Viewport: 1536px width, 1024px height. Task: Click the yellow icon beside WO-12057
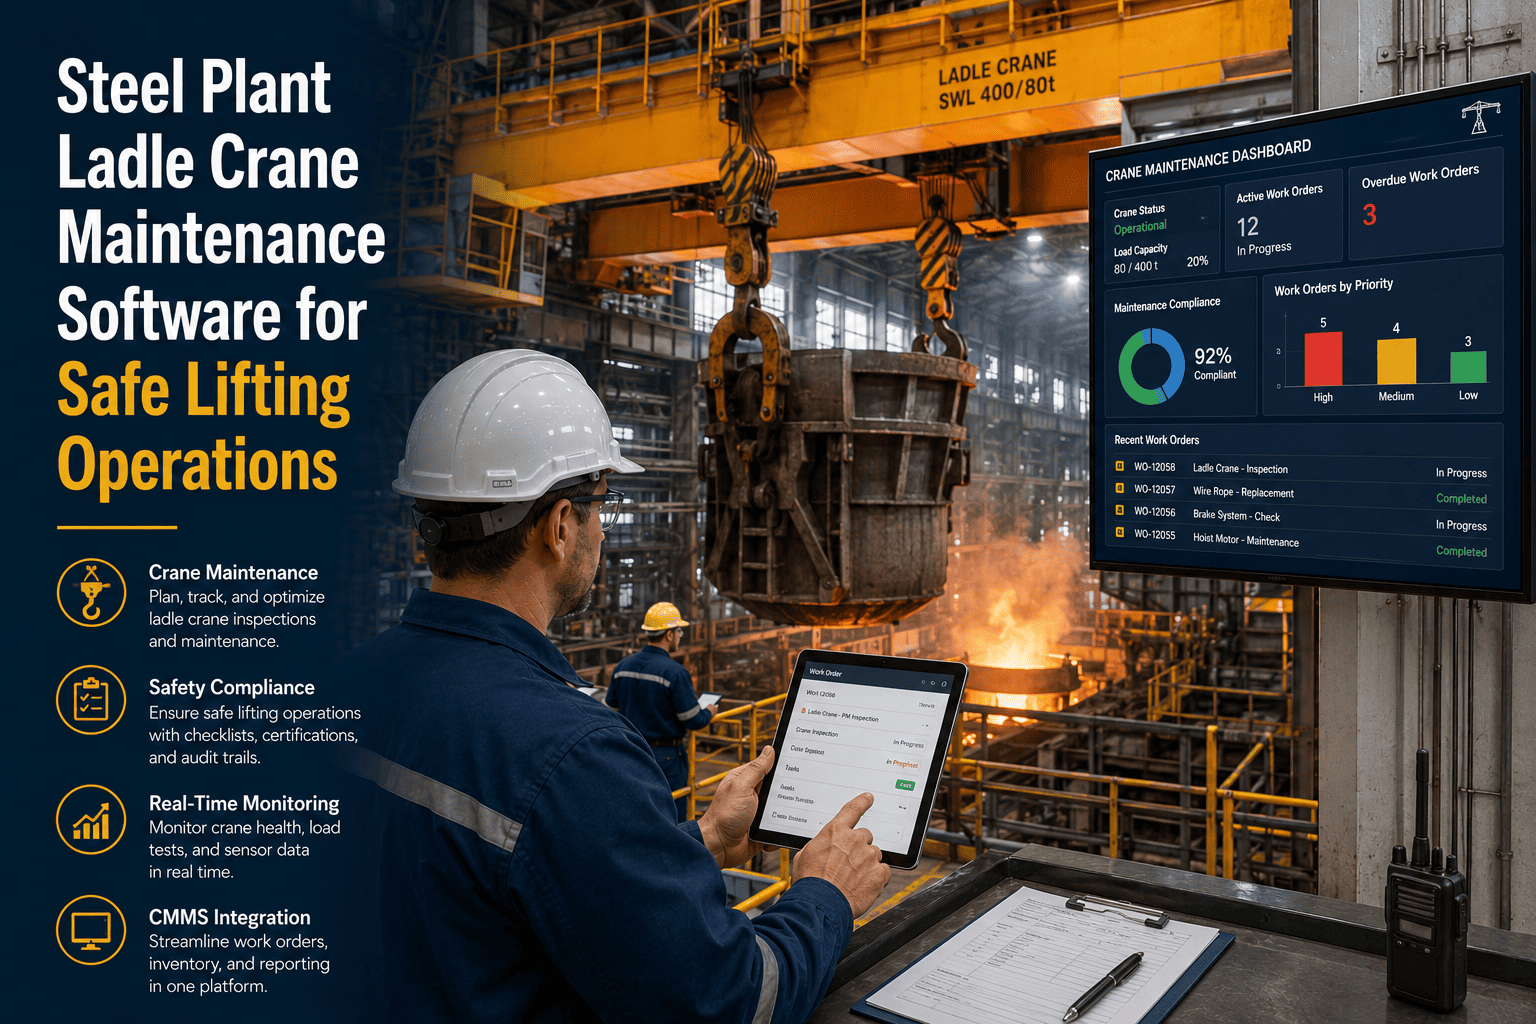click(x=1120, y=488)
